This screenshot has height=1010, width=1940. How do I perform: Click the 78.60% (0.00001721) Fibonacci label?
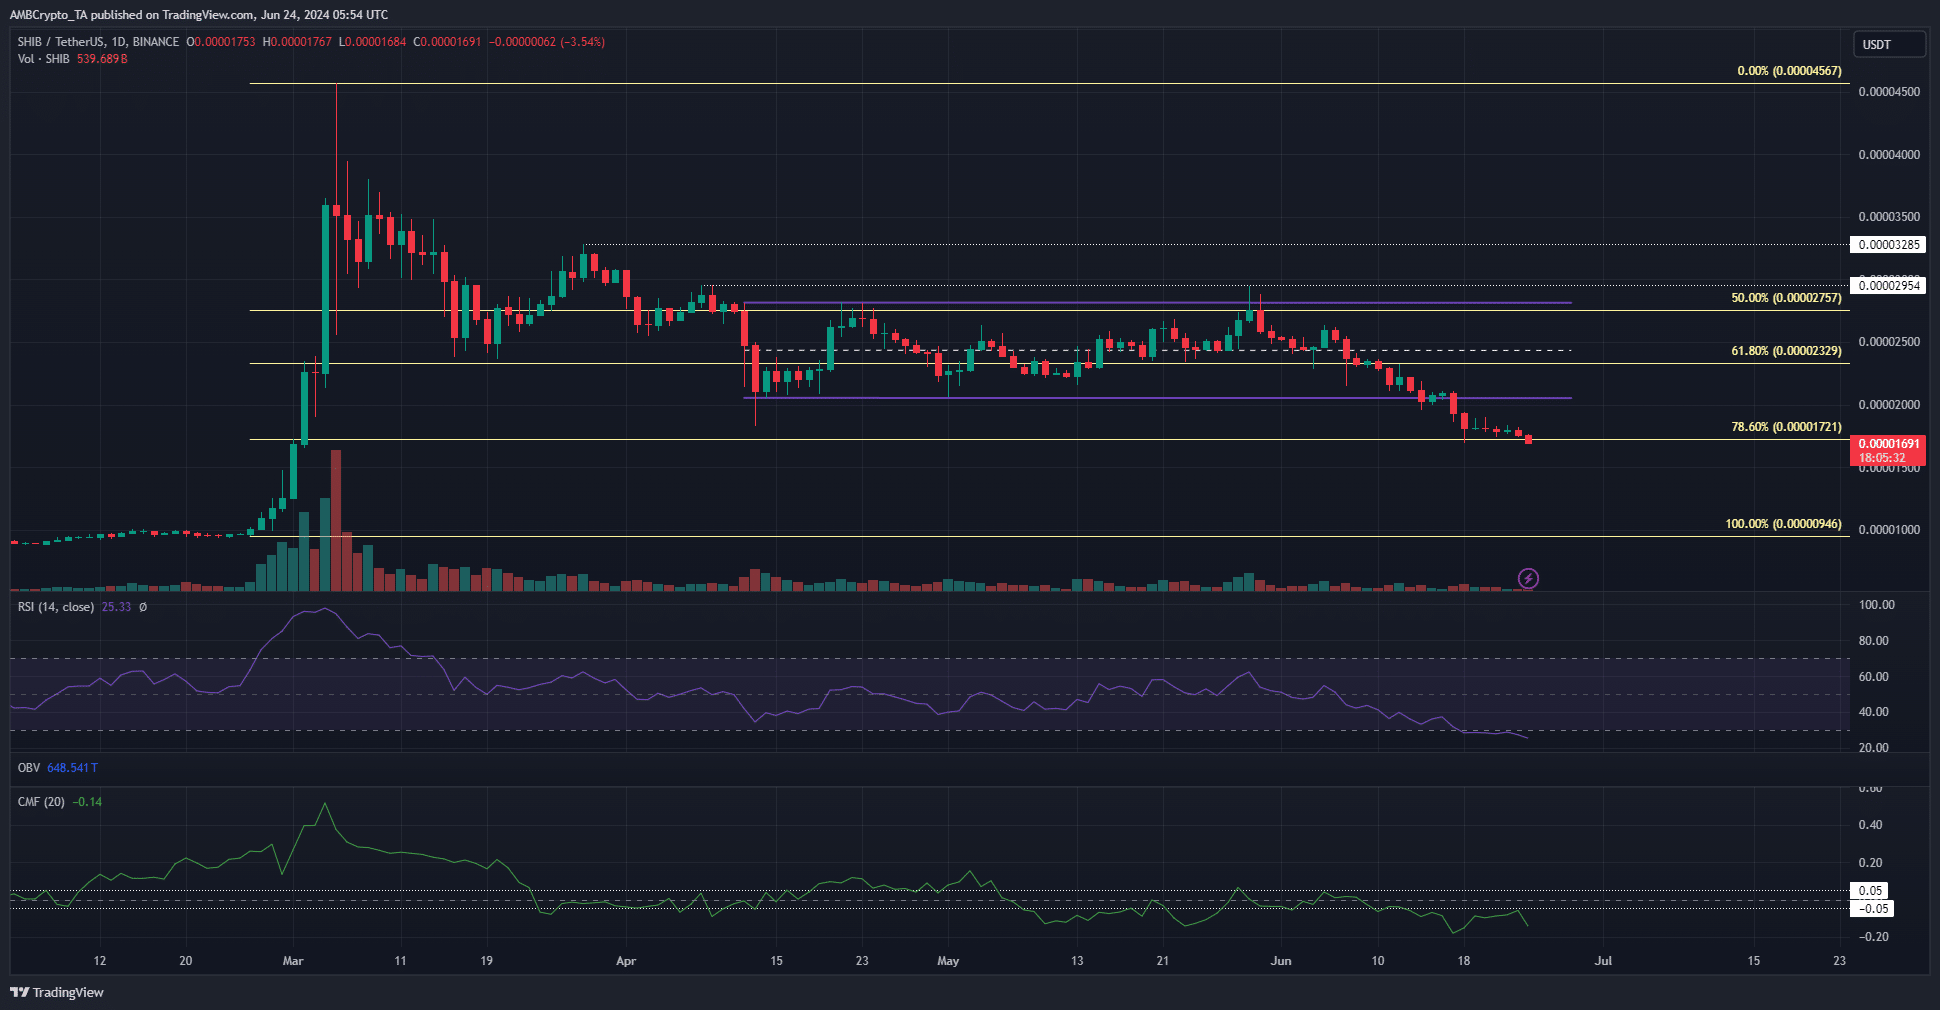[1786, 427]
